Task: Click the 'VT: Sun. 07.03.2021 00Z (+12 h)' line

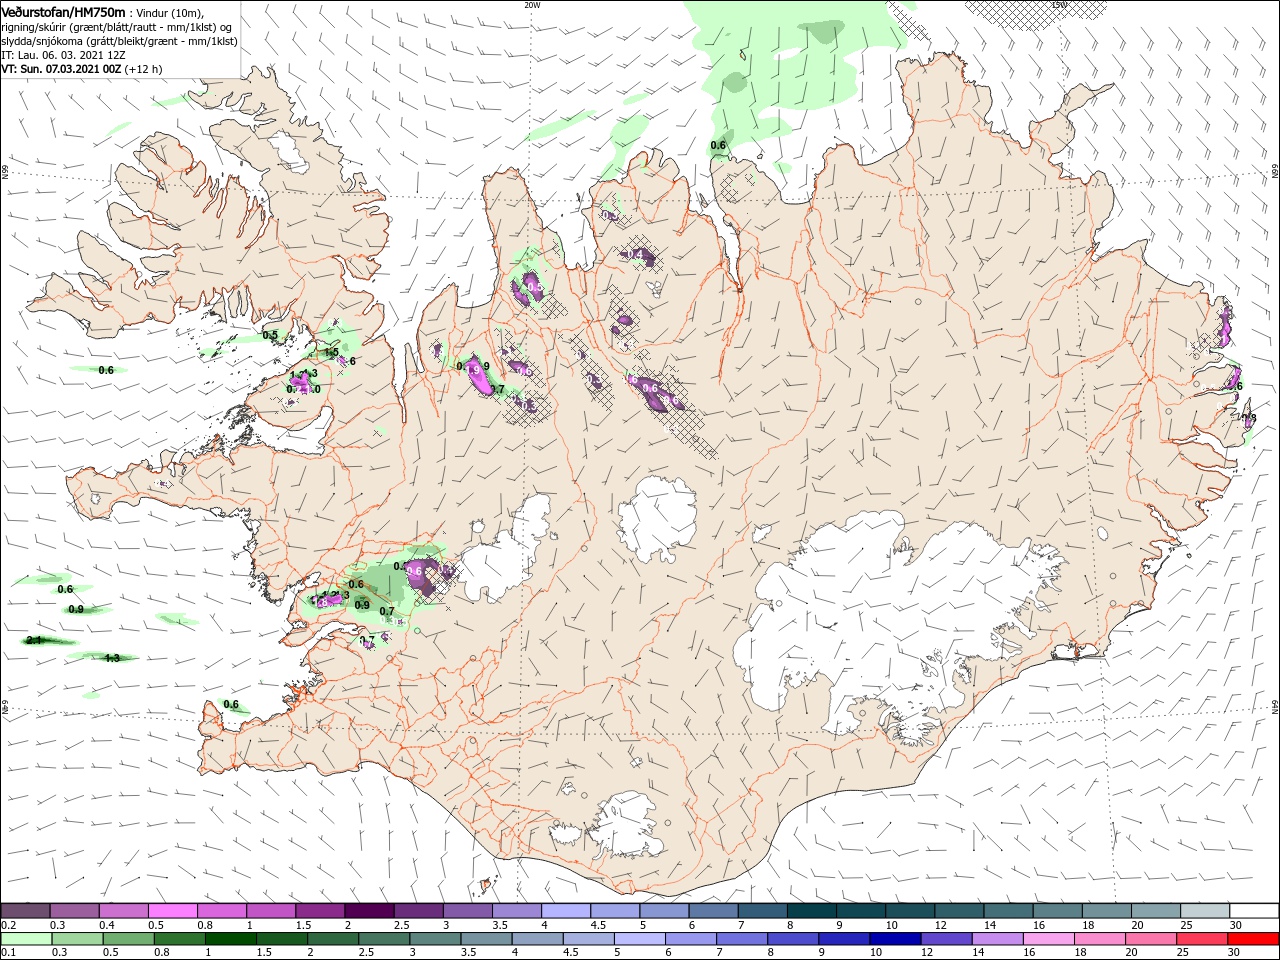Action: (x=81, y=69)
